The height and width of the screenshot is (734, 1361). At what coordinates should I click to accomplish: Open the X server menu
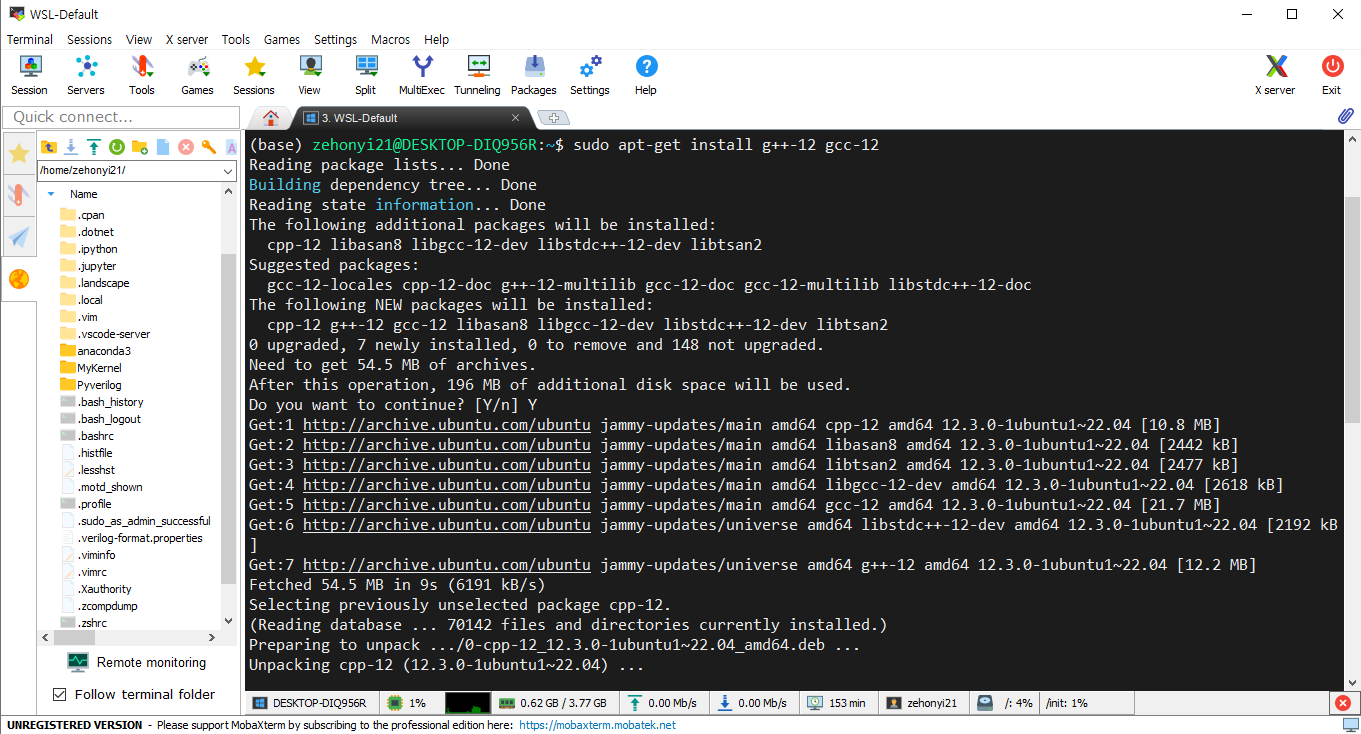point(187,40)
